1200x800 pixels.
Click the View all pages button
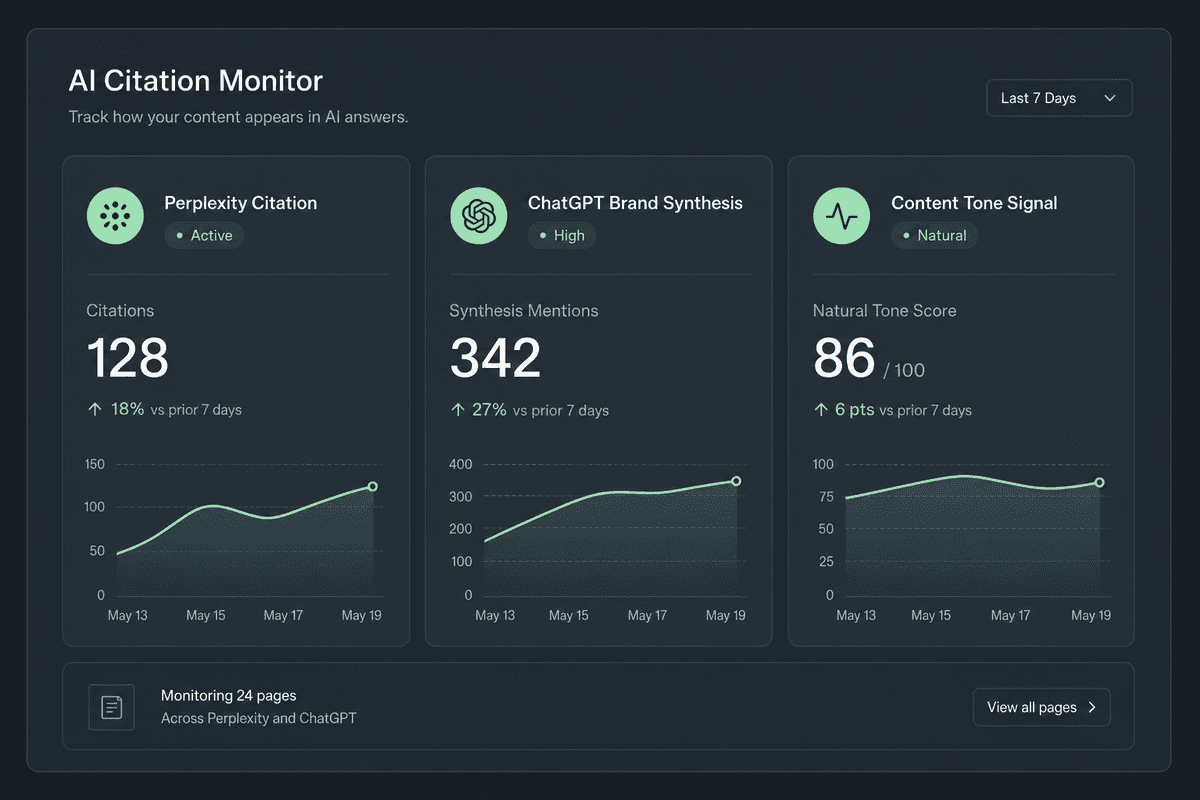(x=1041, y=707)
